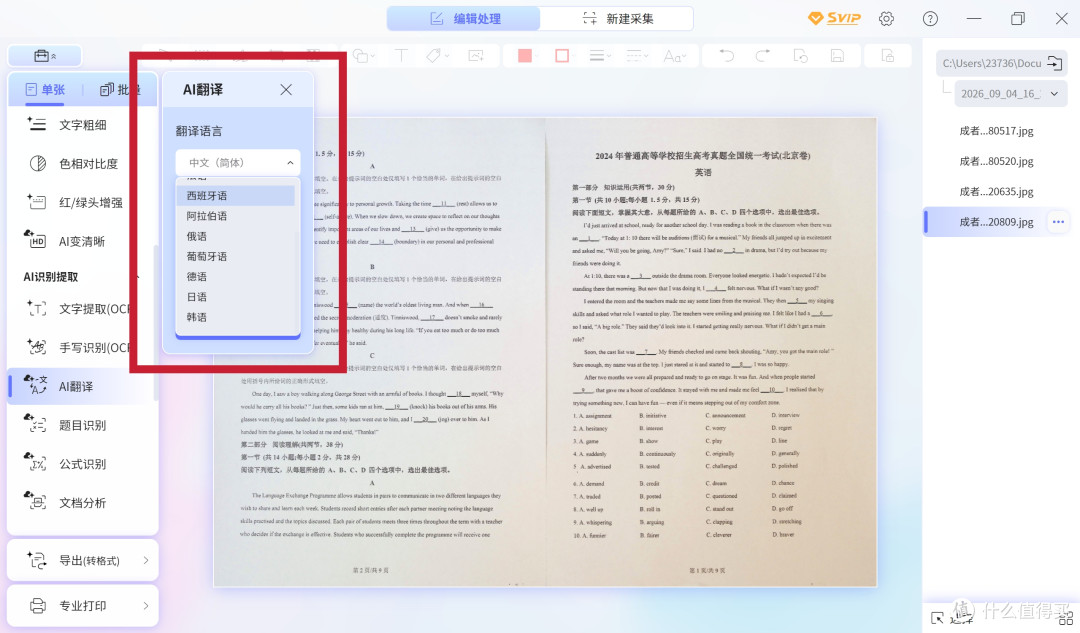Select 西班牙语 from language list
Image resolution: width=1080 pixels, height=633 pixels.
point(236,196)
